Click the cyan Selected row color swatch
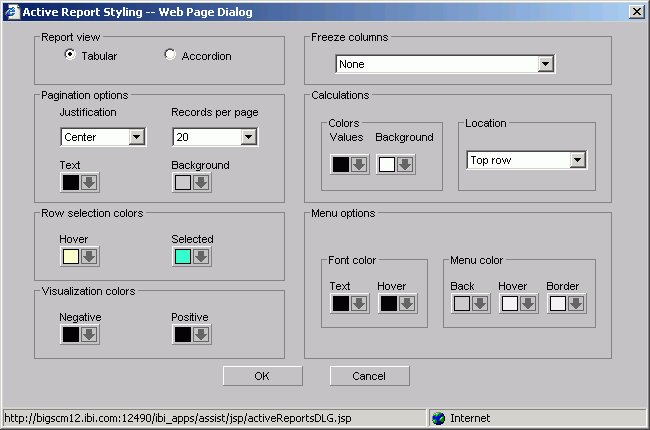 tap(182, 257)
